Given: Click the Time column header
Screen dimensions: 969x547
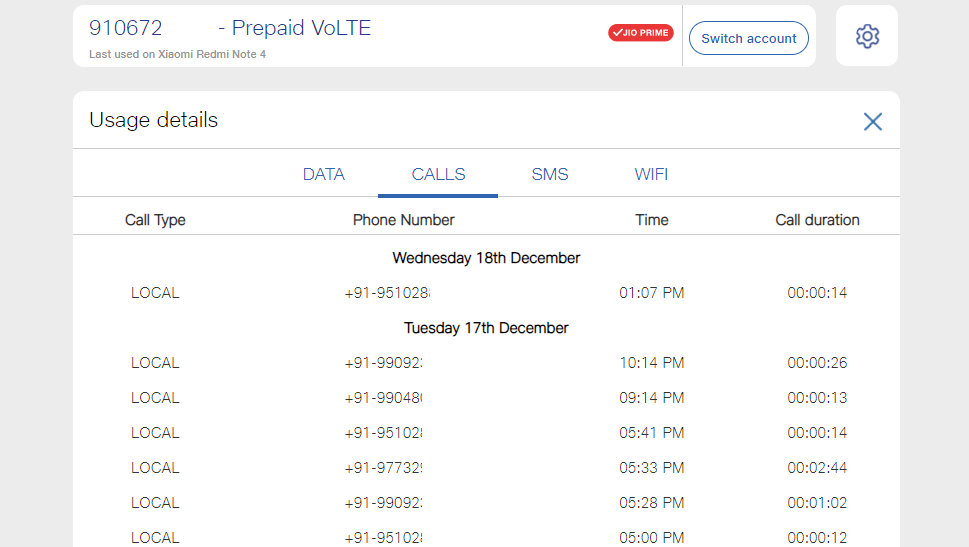Looking at the screenshot, I should (x=652, y=220).
